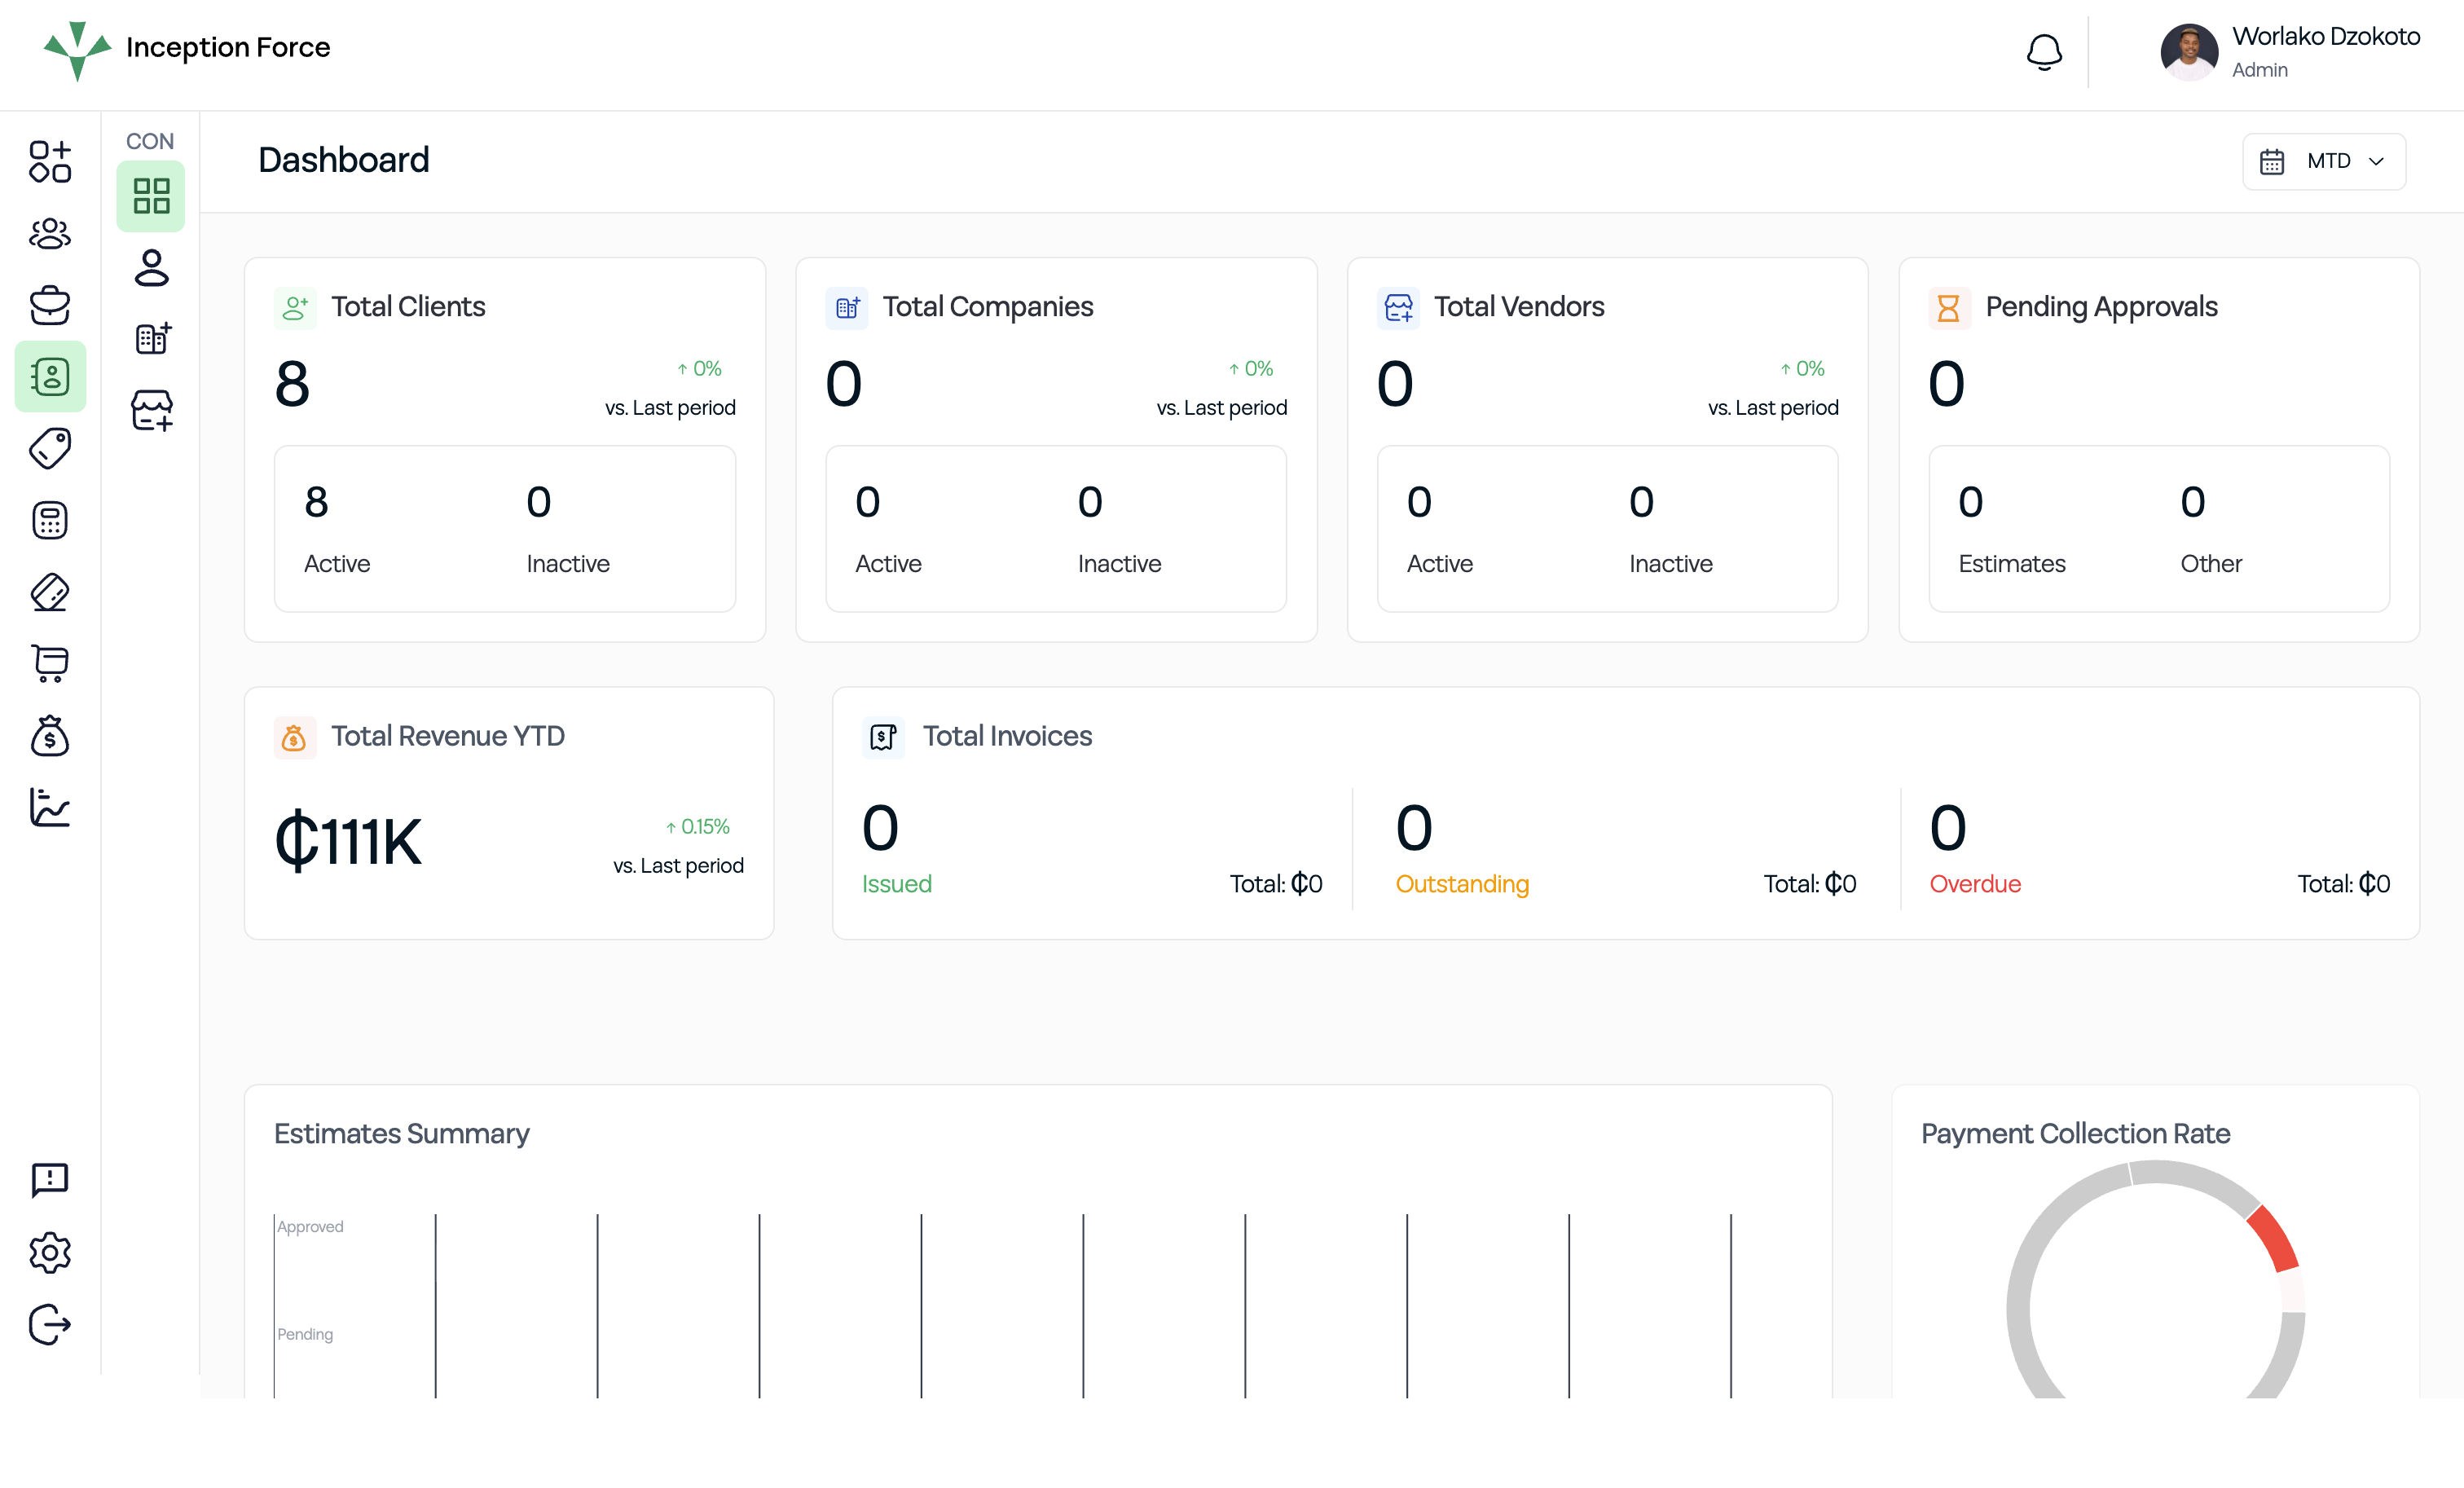Click the Estimates label in Pending Approvals
2464x1488 pixels.
[2012, 564]
